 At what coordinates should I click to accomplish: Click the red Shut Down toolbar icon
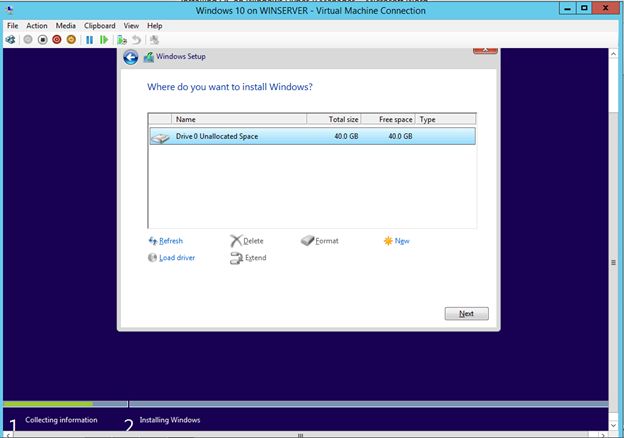click(57, 39)
